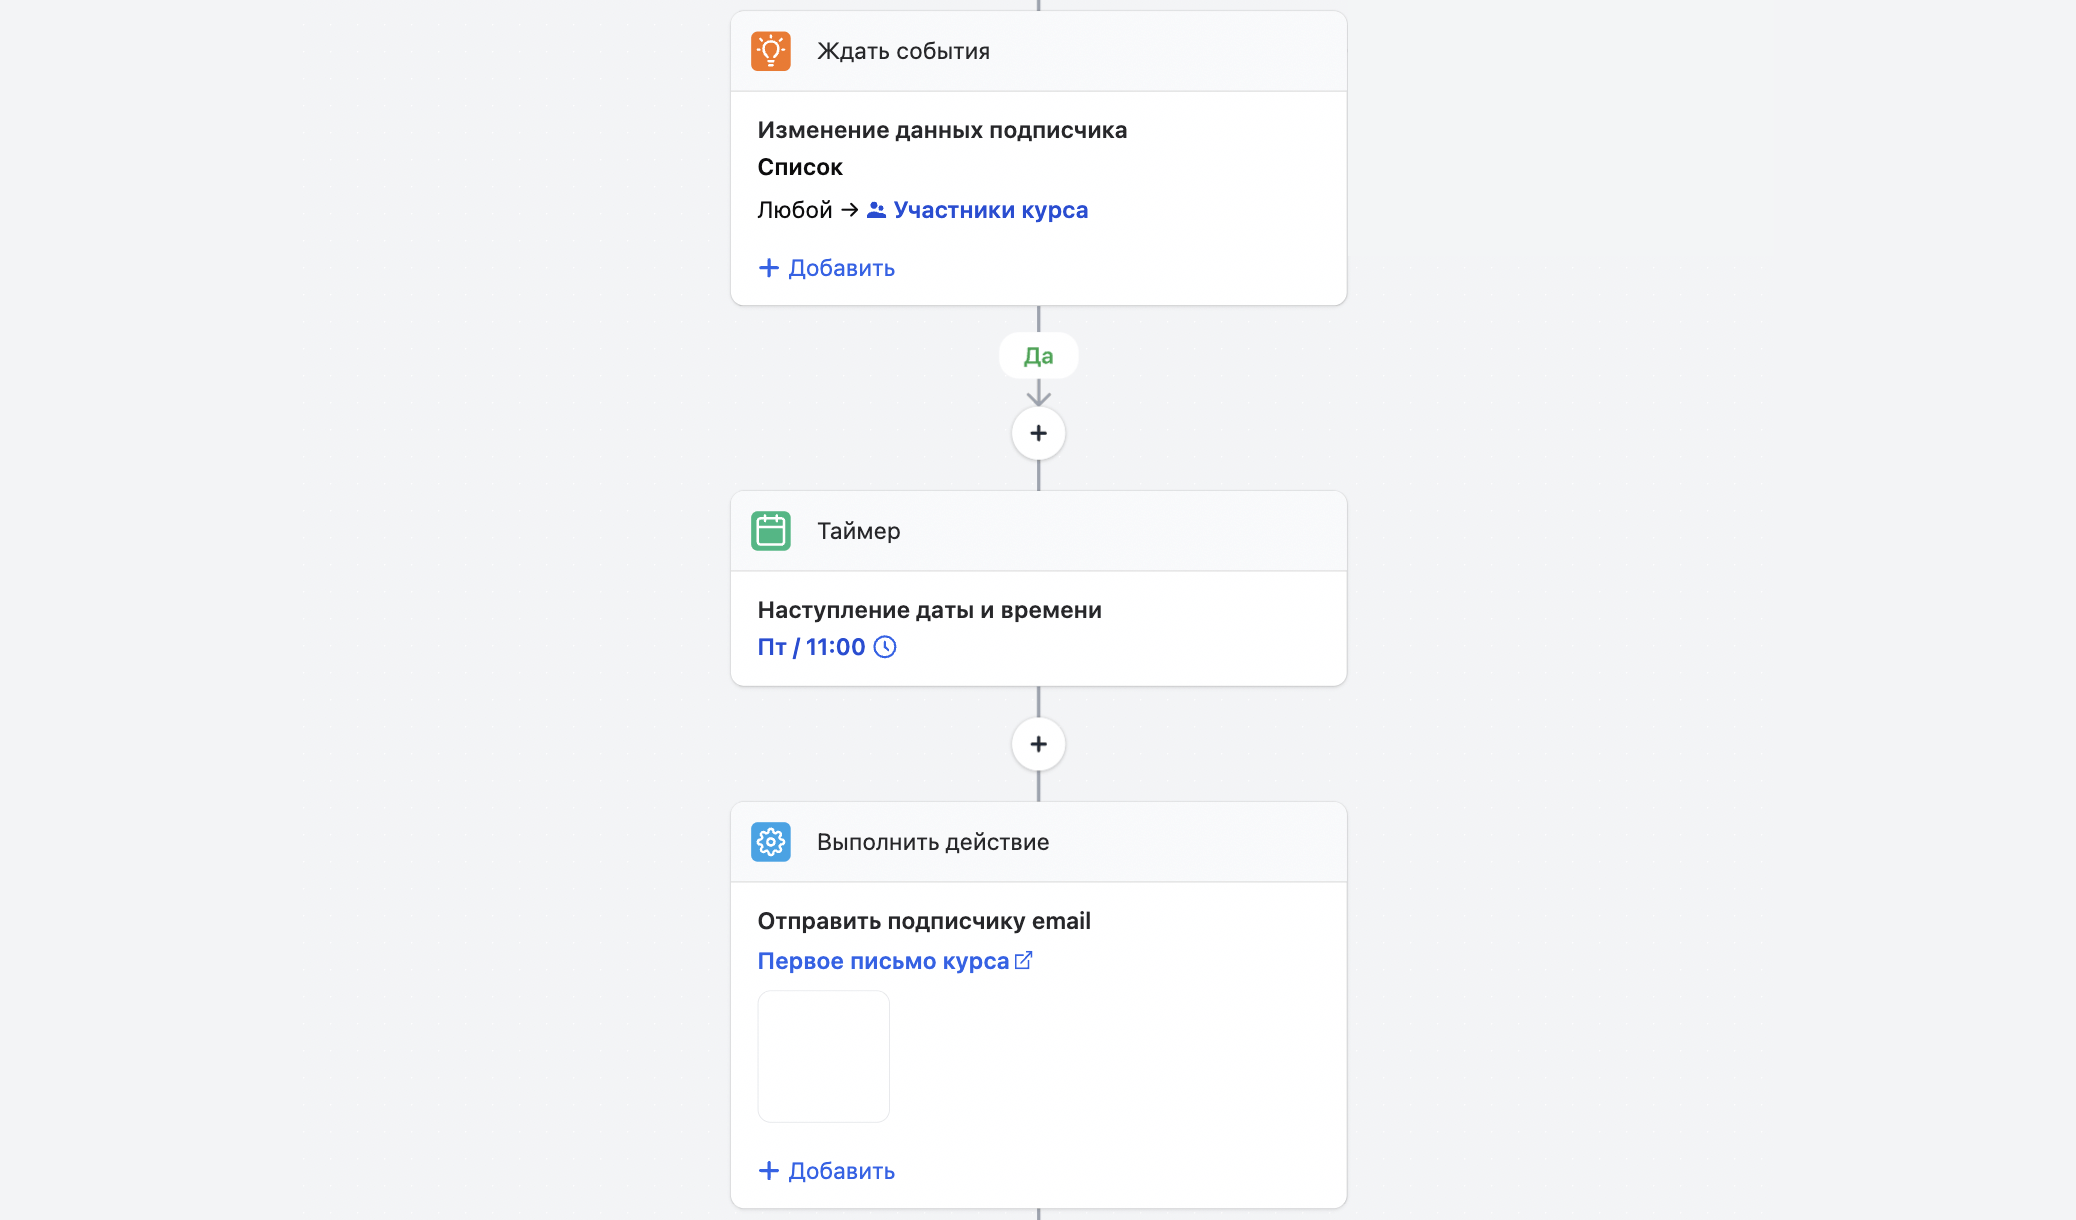This screenshot has height=1220, width=2076.
Task: Open the Первое письмо курса email link
Action: pyautogui.click(x=883, y=961)
